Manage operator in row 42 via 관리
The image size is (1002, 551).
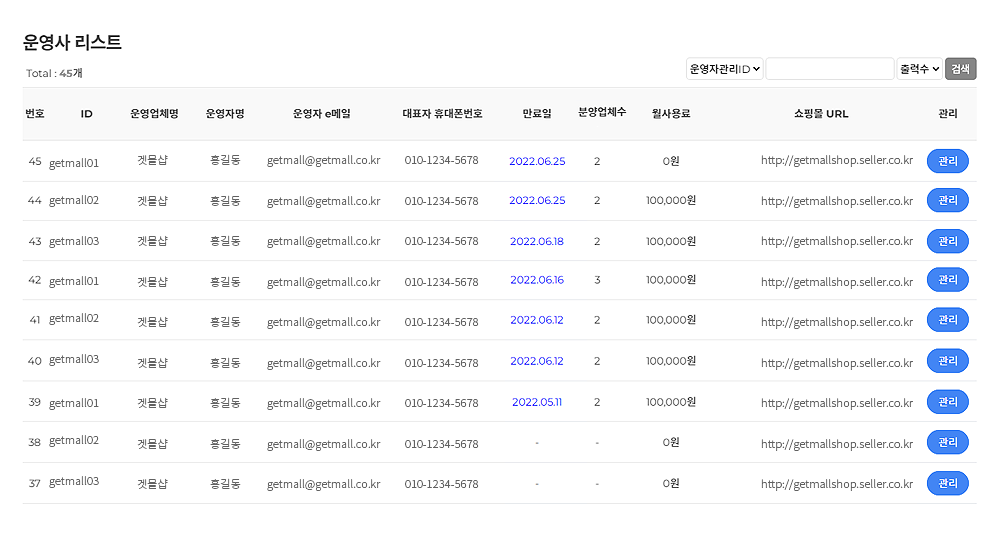(947, 280)
